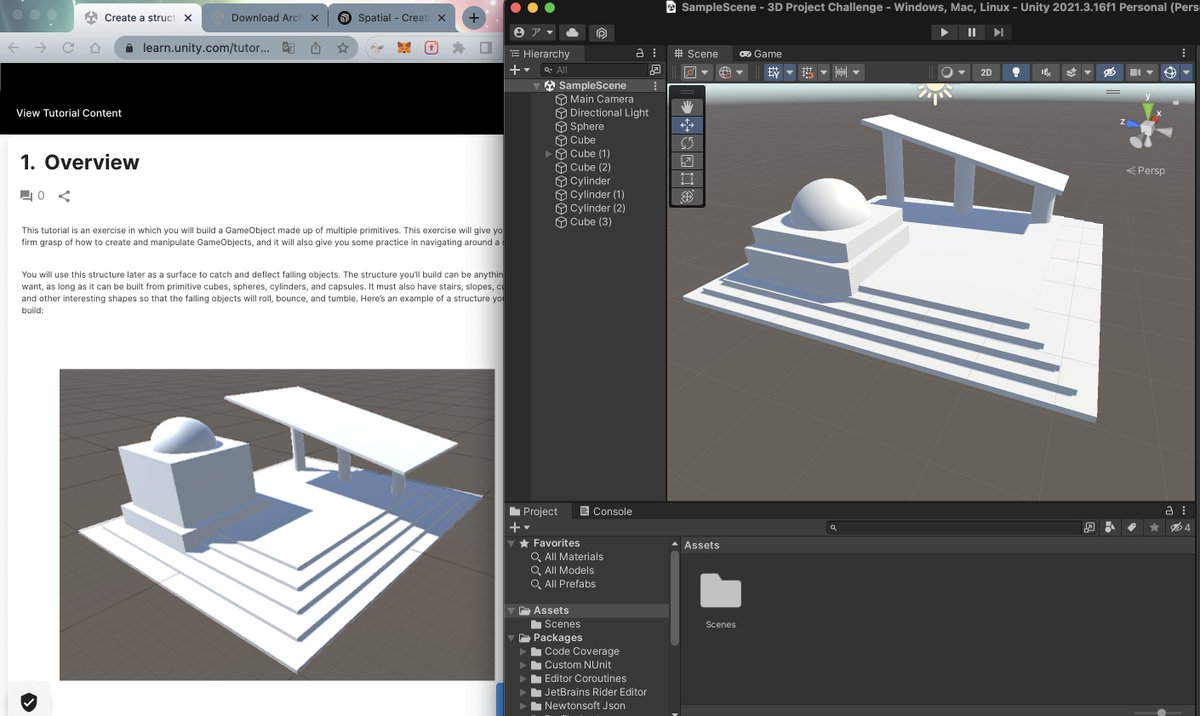Select the Project tab
Screen dimensions: 1200x716
[x=534, y=511]
